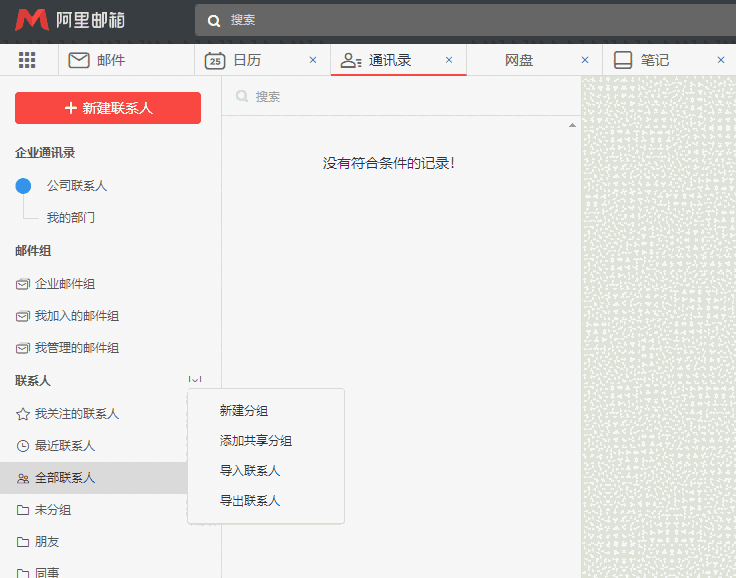
Task: Toggle the 联系人 section dropdown arrow
Action: coord(195,380)
